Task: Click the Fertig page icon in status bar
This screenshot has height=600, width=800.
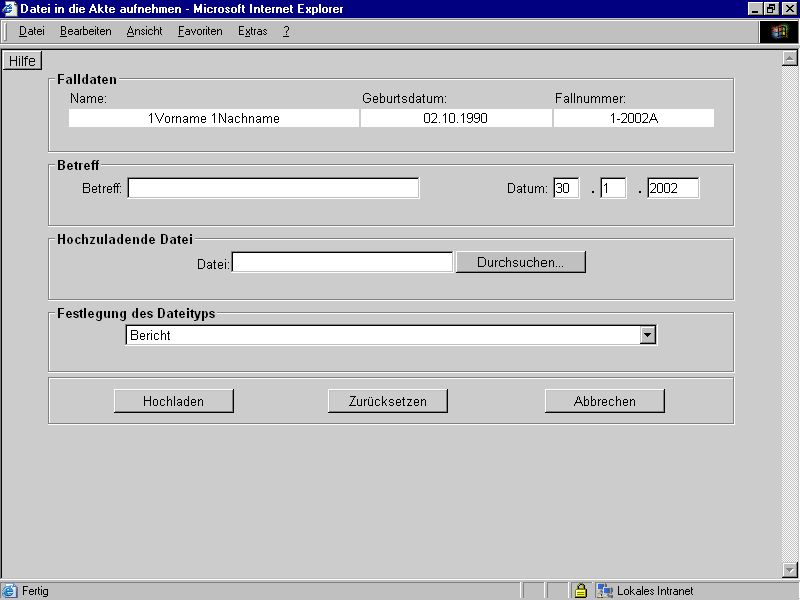Action: (10, 591)
